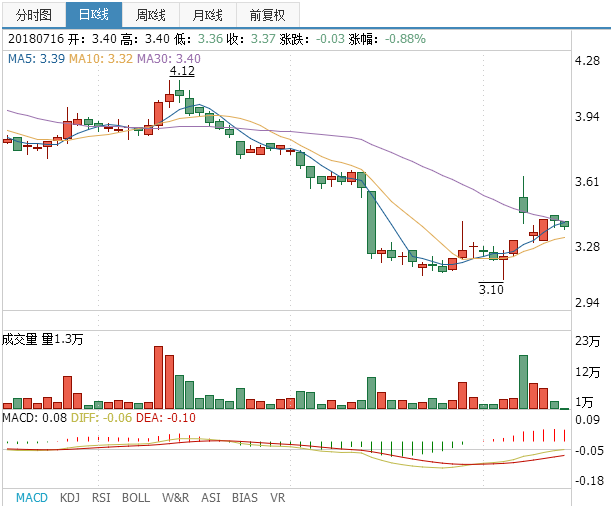Click the tallest red volume bar

click(158, 377)
